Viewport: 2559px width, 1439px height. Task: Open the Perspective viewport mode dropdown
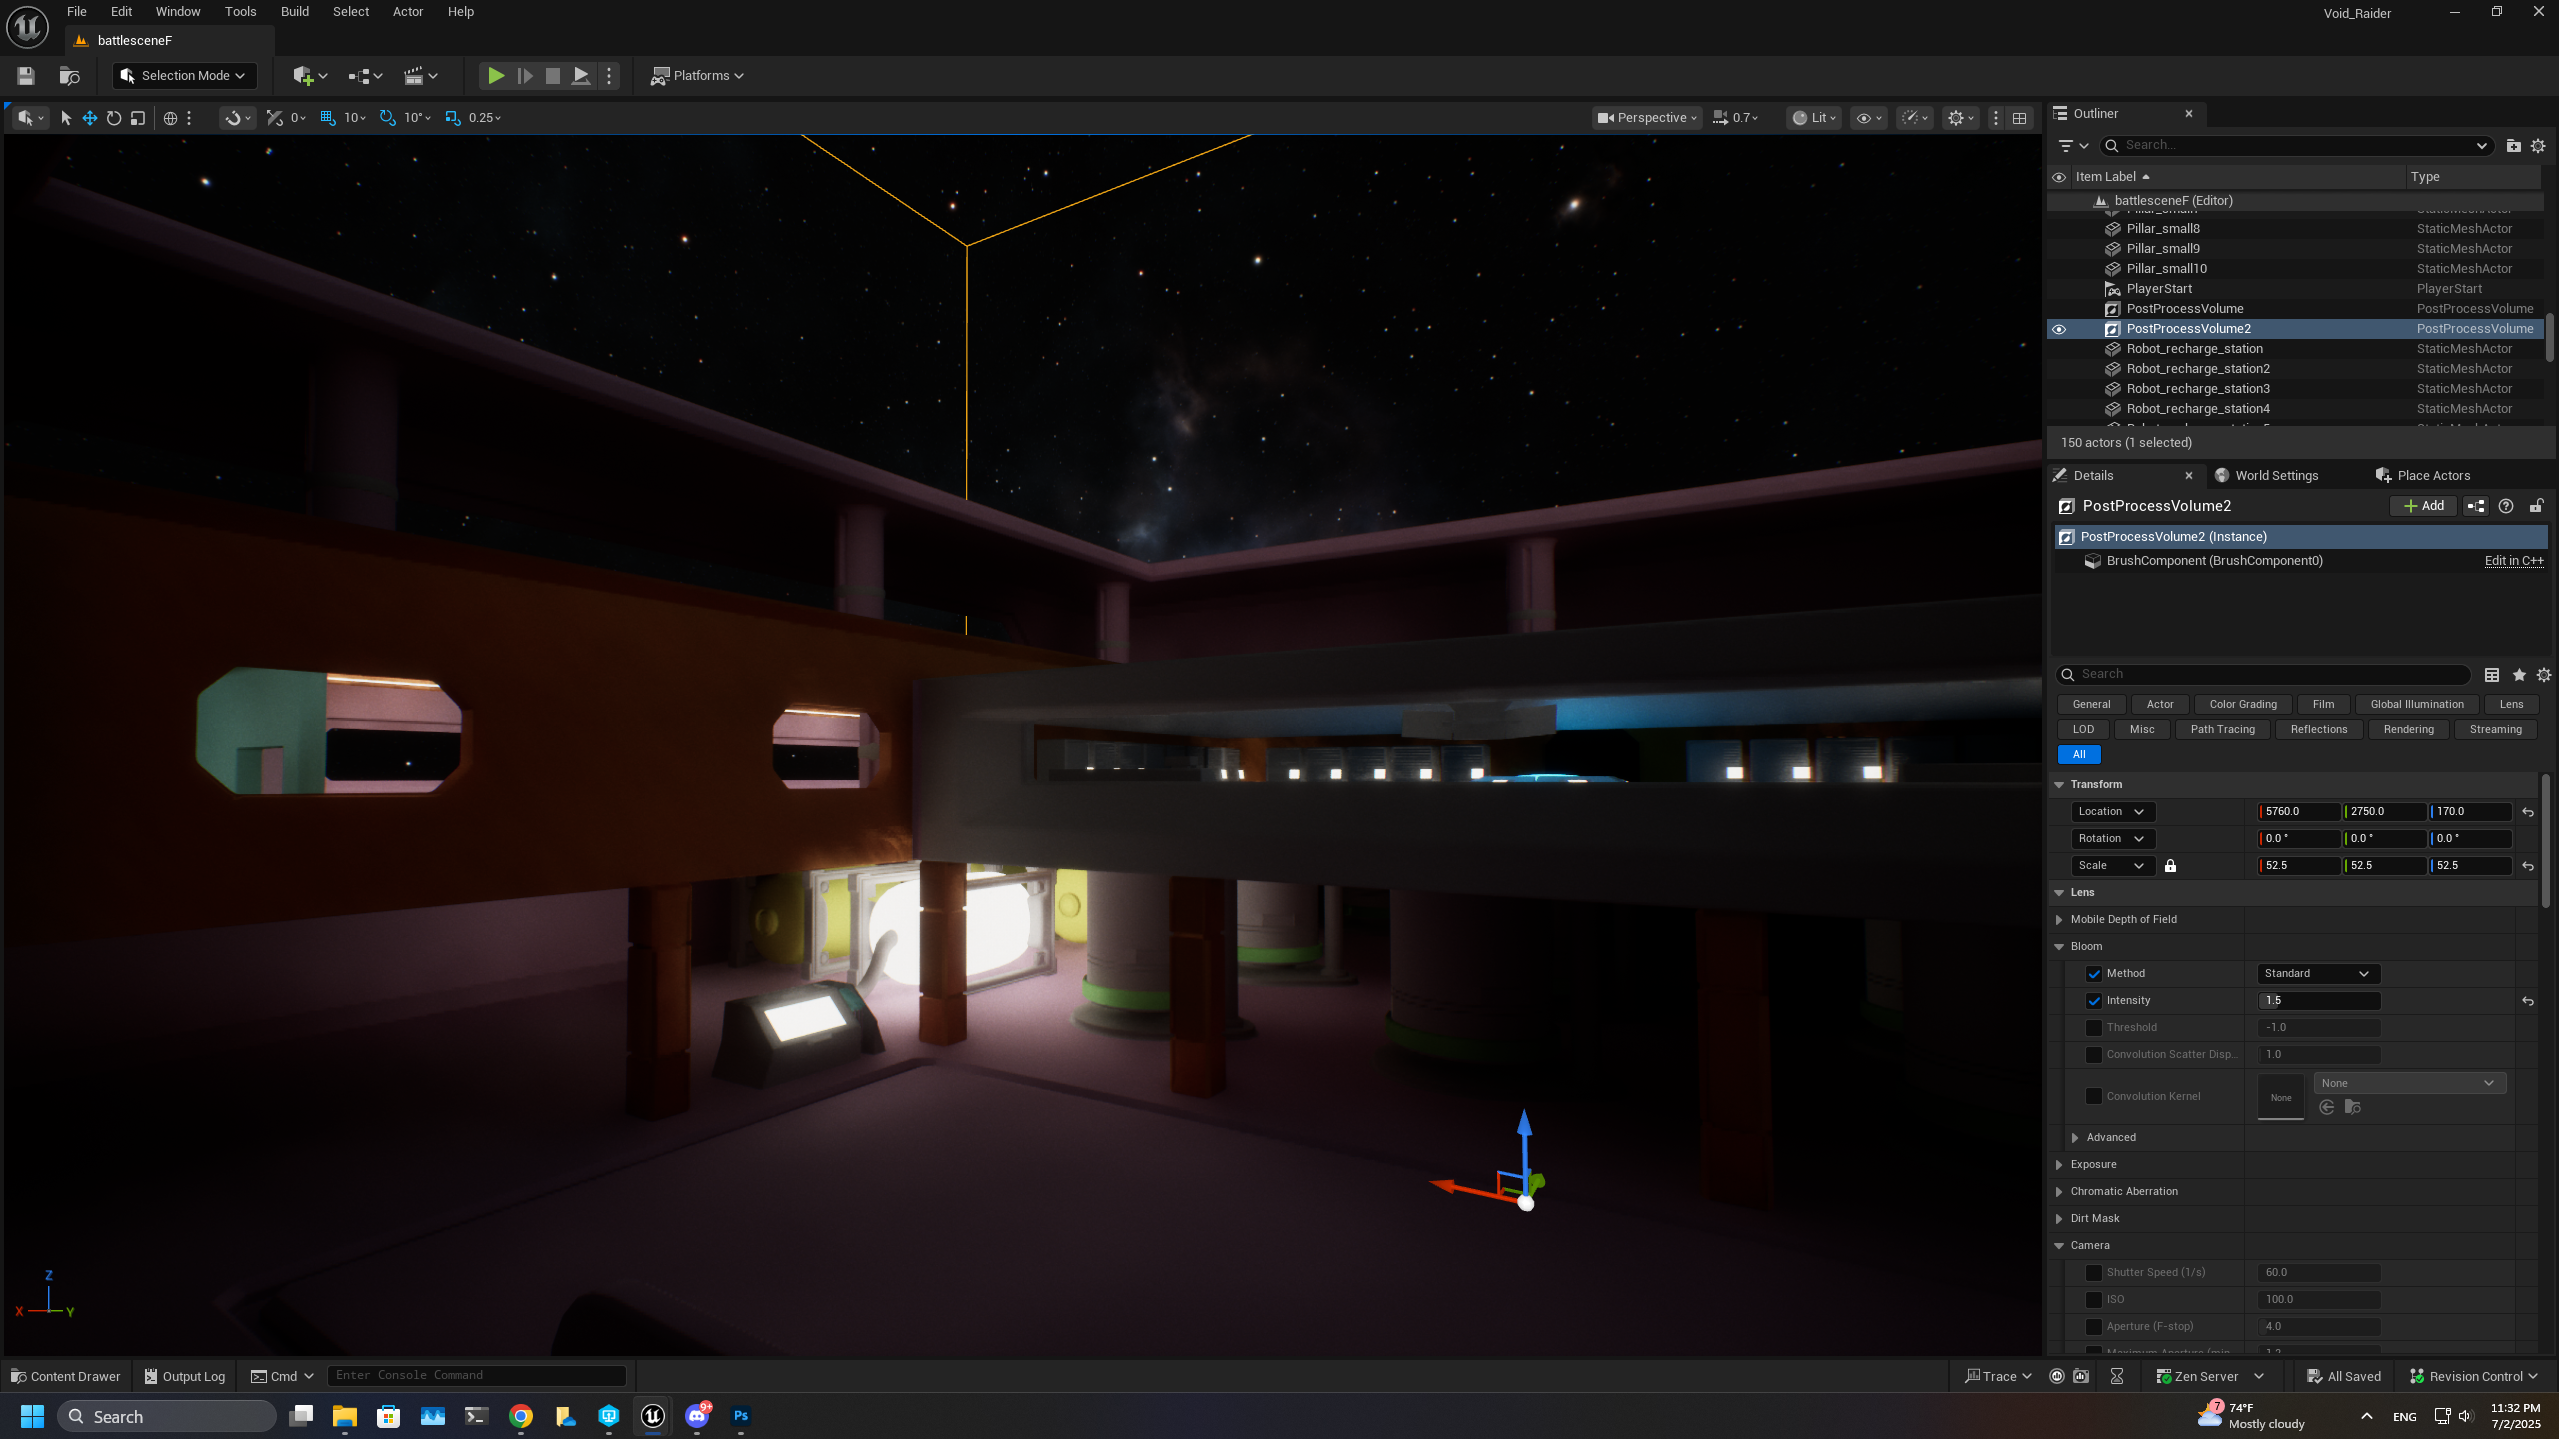coord(1646,118)
